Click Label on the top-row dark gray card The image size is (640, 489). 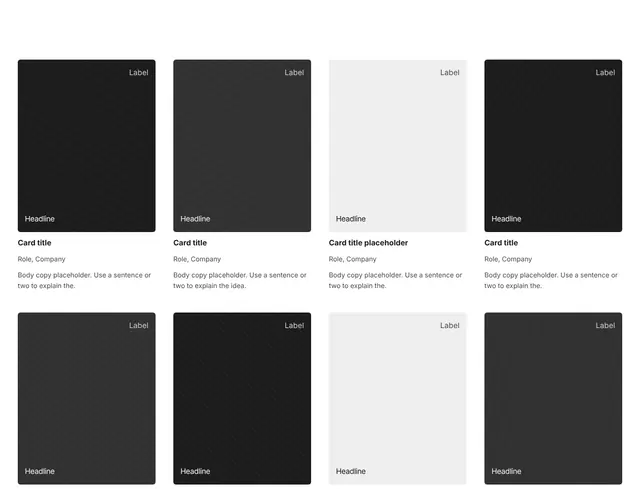[294, 73]
